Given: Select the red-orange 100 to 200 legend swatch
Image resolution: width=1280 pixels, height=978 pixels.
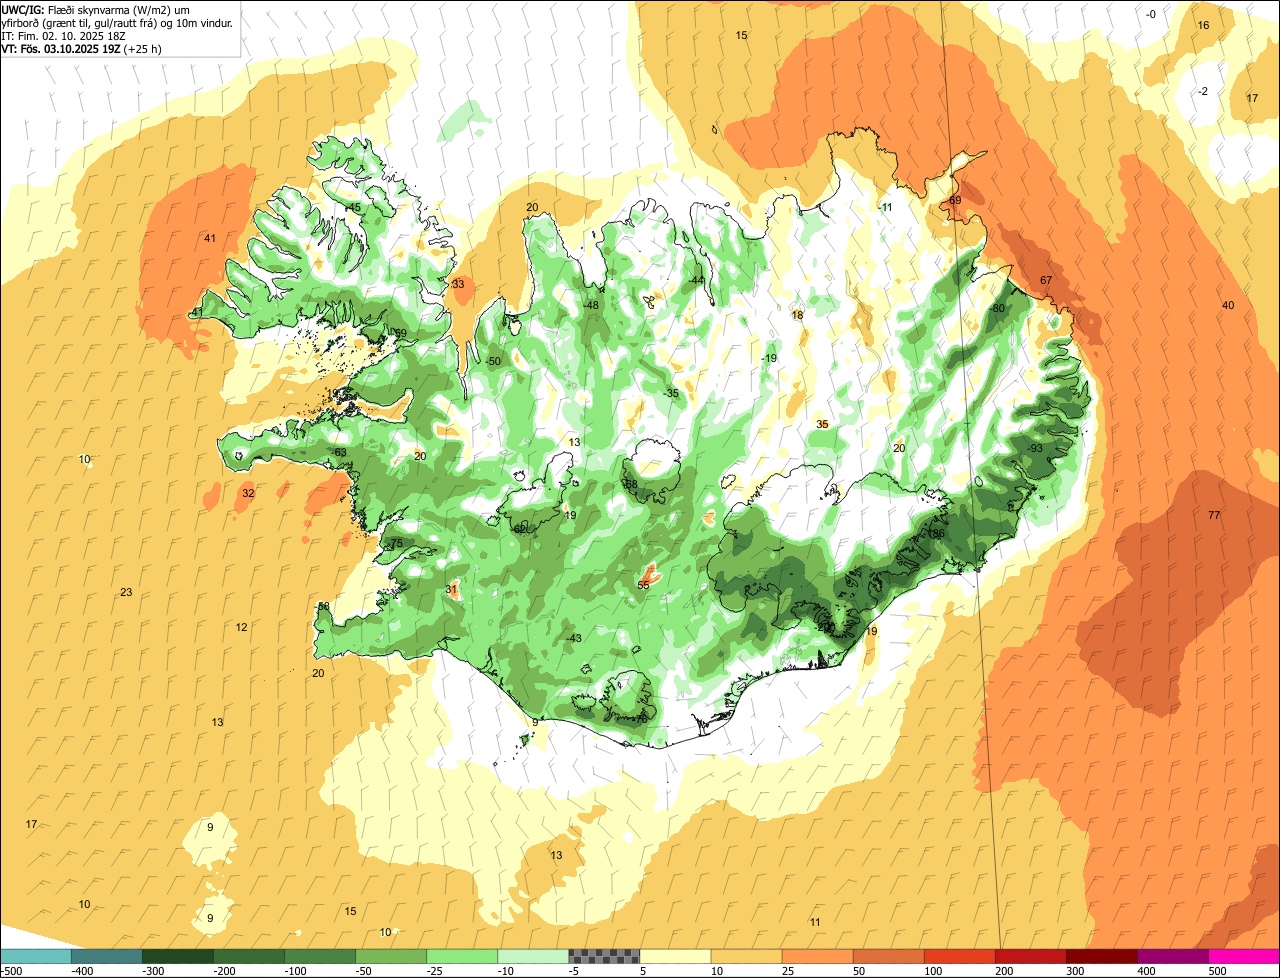Looking at the screenshot, I should (959, 957).
